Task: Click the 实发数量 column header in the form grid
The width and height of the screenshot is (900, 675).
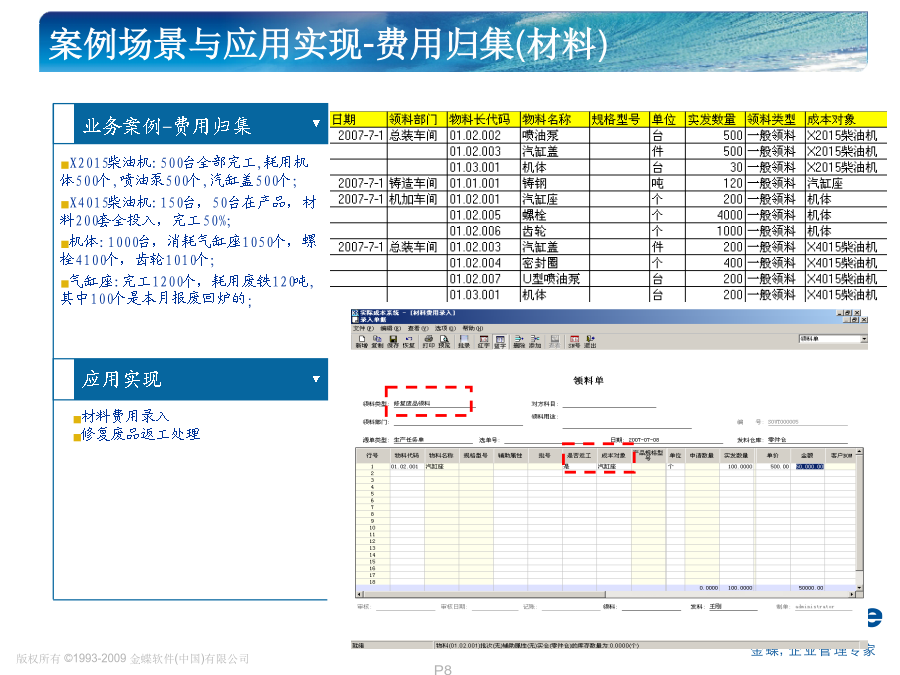Action: (x=736, y=455)
